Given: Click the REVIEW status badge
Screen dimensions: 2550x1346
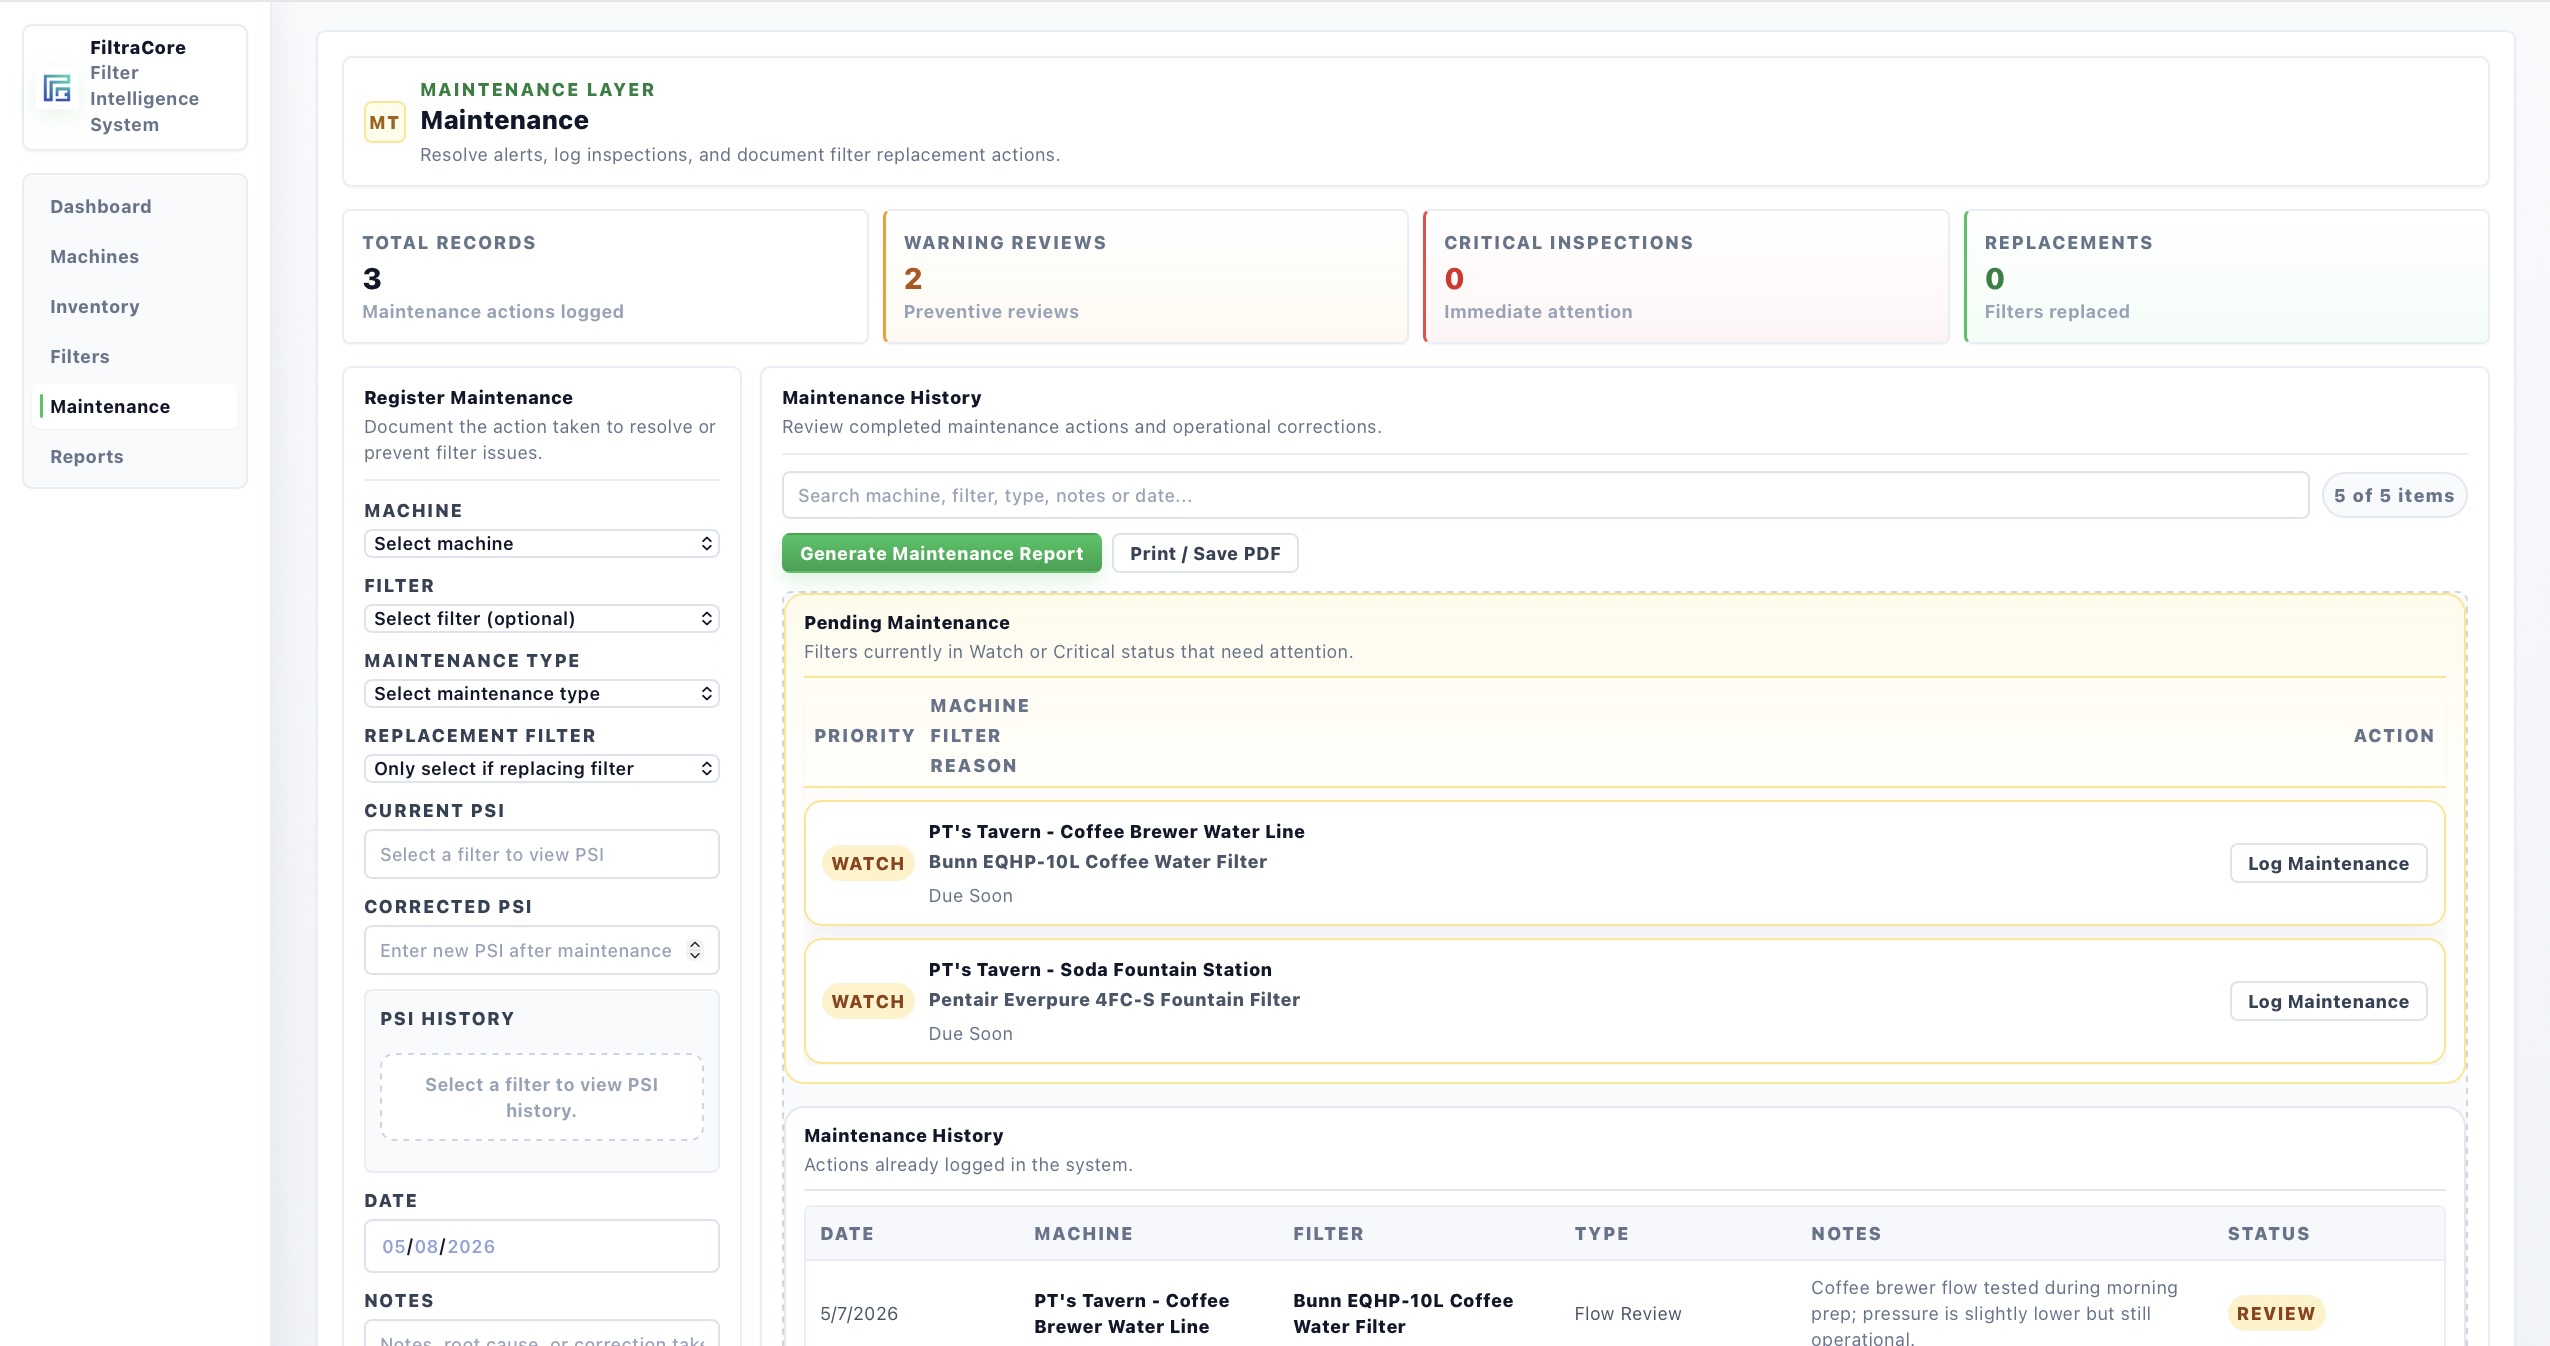Looking at the screenshot, I should point(2276,1314).
